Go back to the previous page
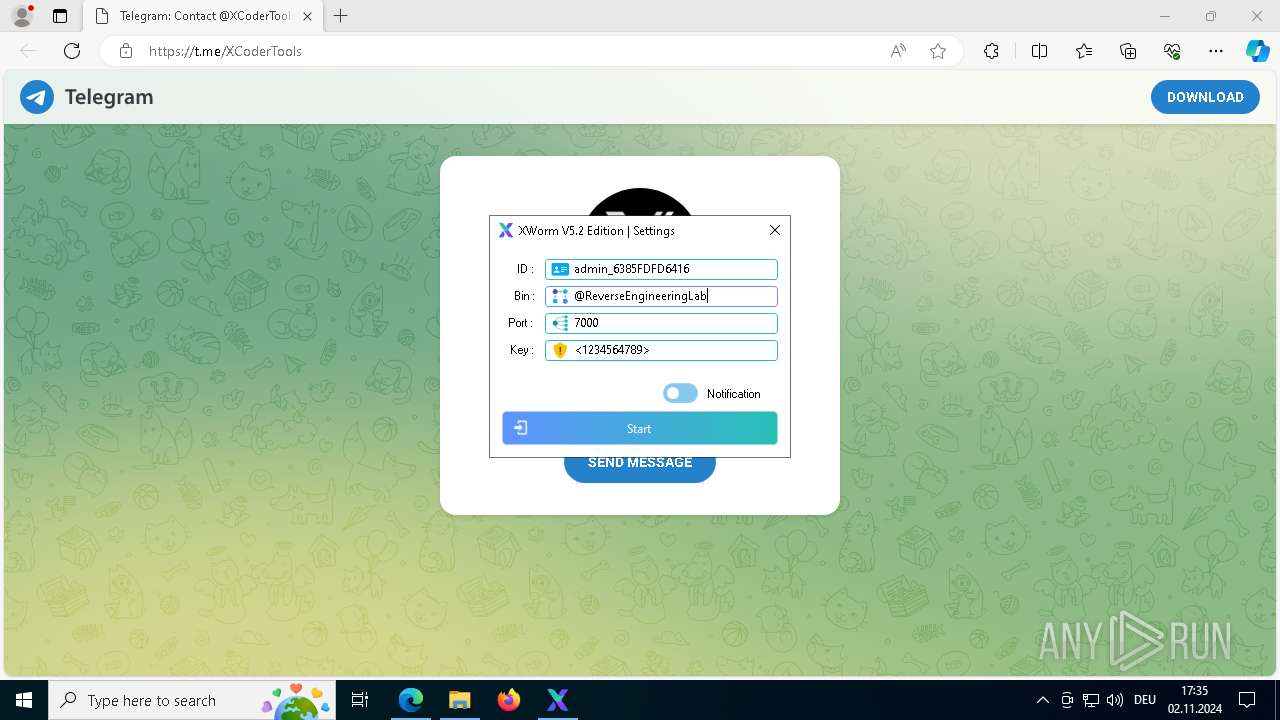The height and width of the screenshot is (720, 1280). pyautogui.click(x=28, y=51)
